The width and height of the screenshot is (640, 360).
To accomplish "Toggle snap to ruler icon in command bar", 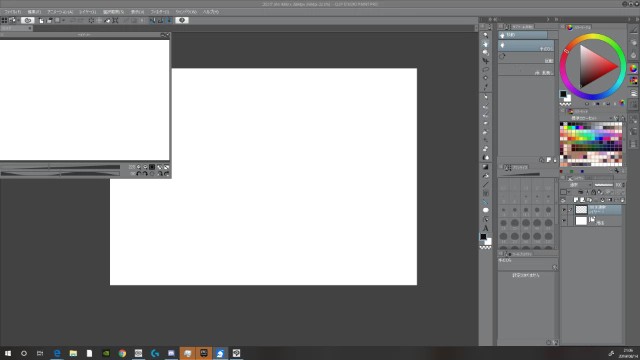I will click(x=152, y=20).
